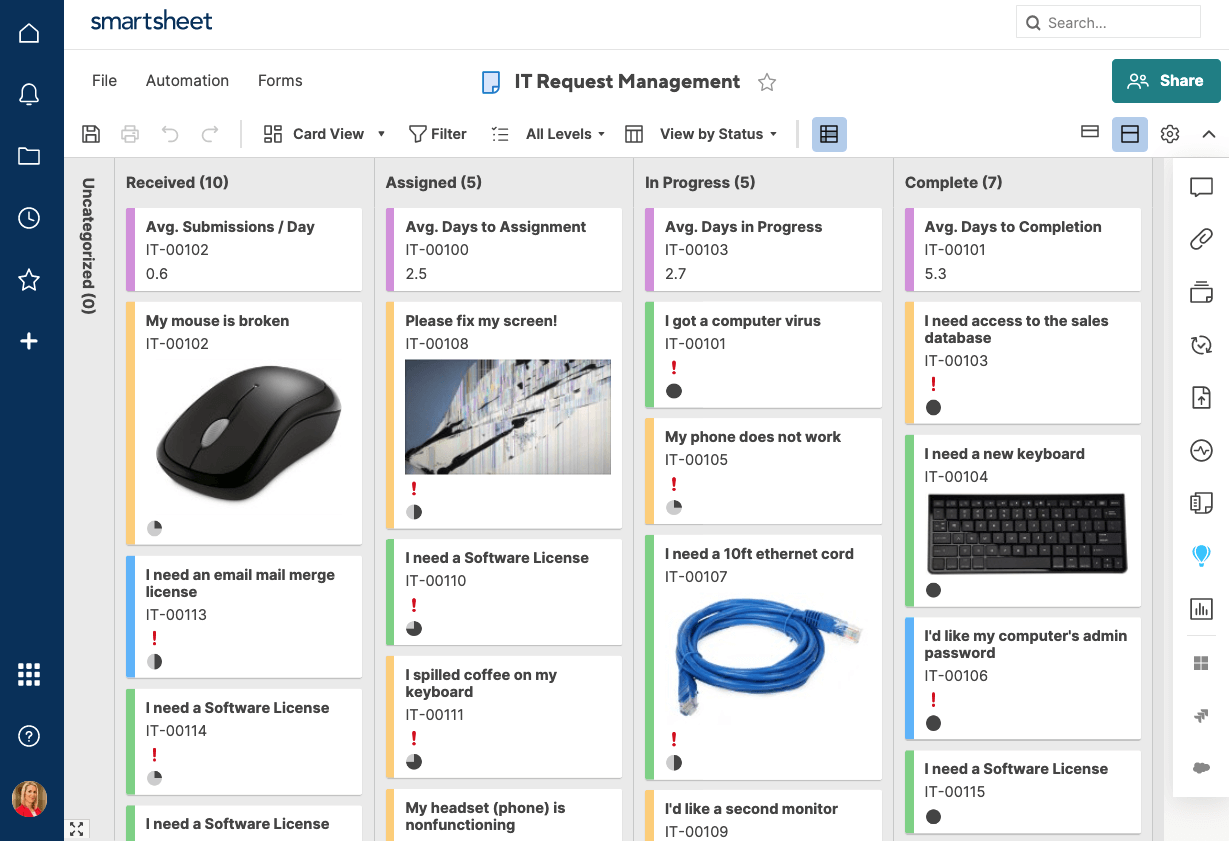Click the Filter button
This screenshot has width=1229, height=841.
(437, 134)
